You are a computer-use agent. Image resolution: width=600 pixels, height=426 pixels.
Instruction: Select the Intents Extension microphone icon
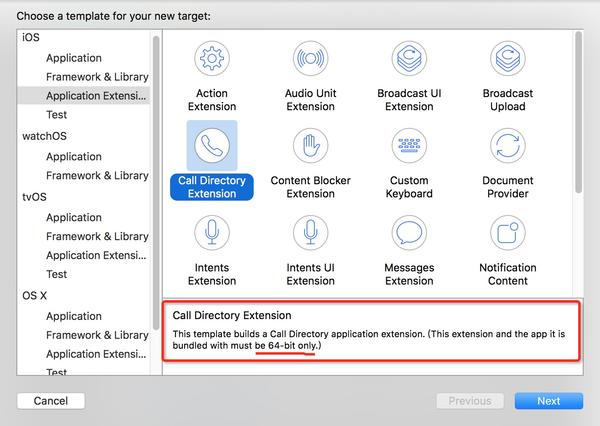(212, 233)
